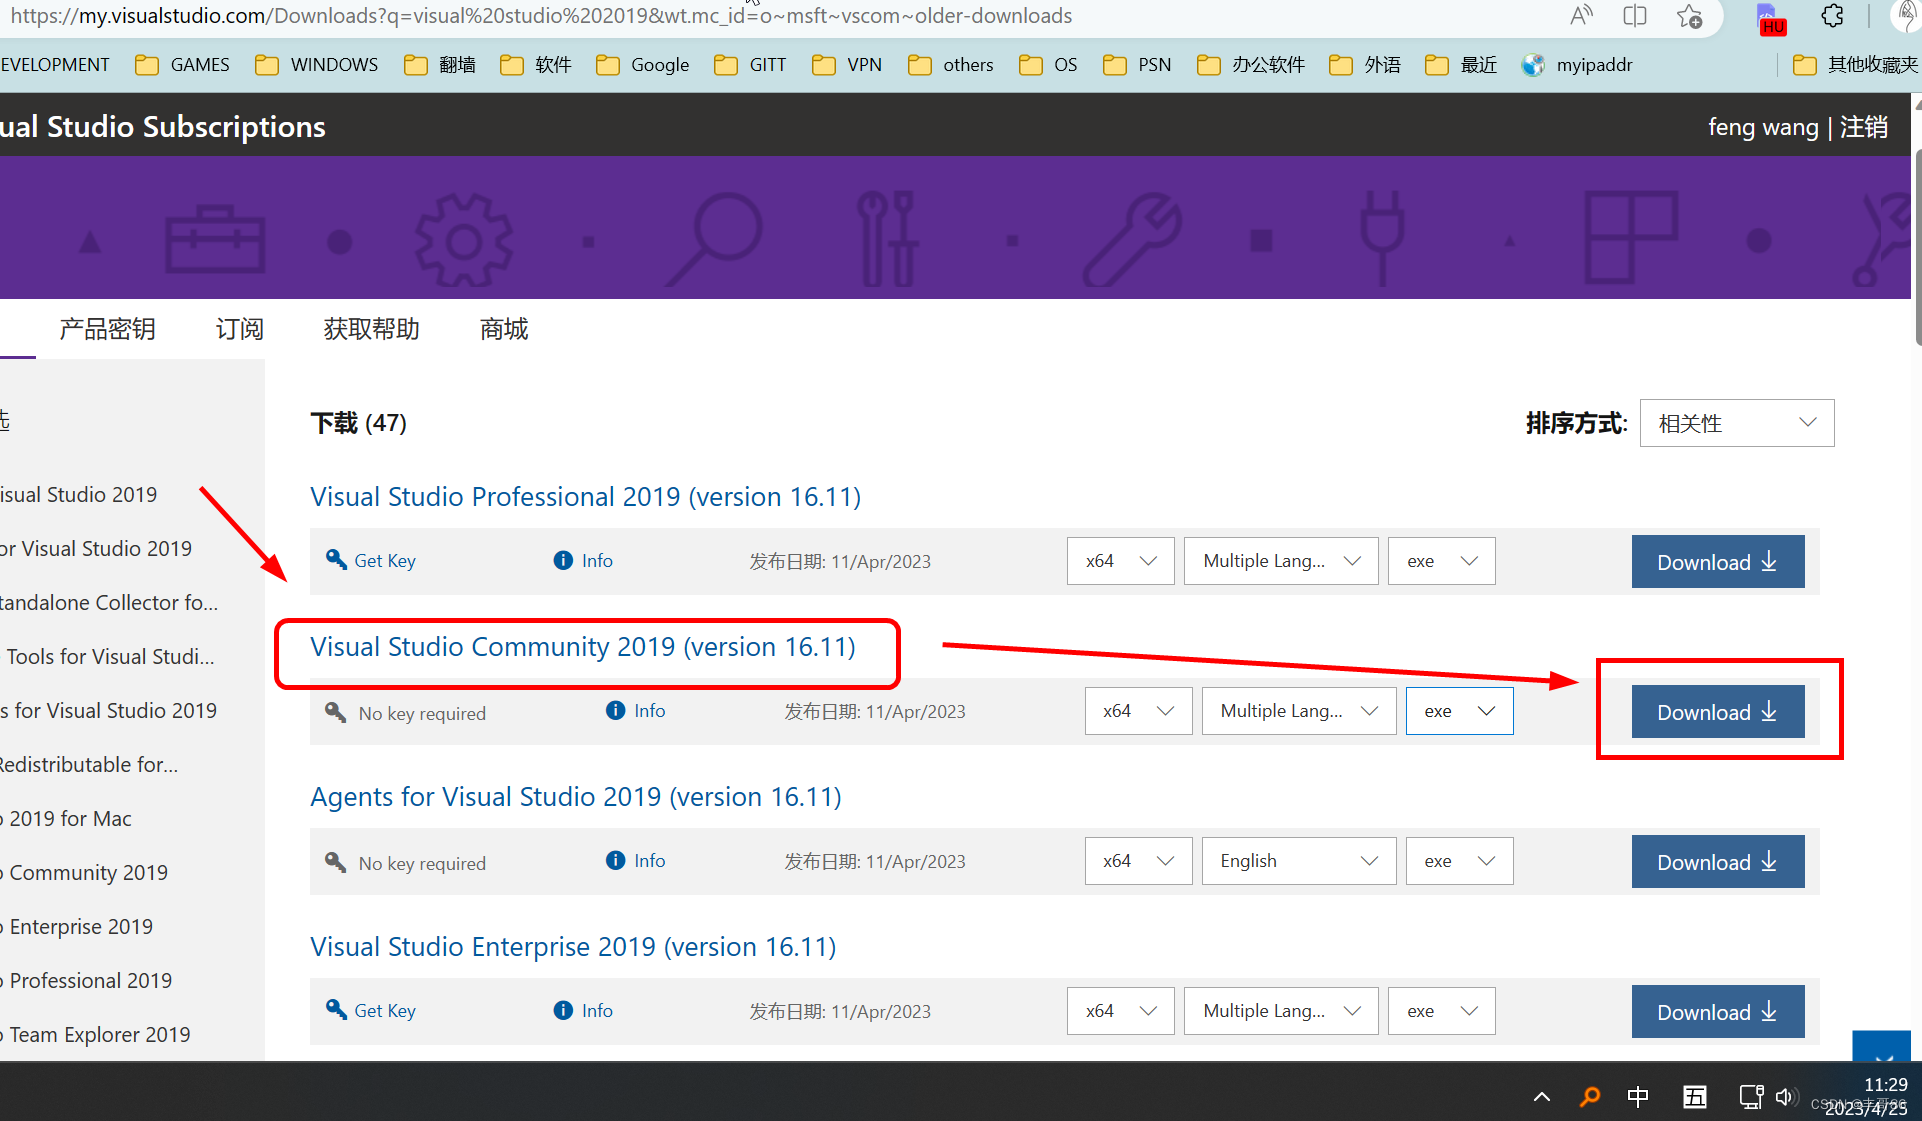The width and height of the screenshot is (1922, 1121).
Task: Open Agents for Visual Studio 2019 title link
Action: pos(576,797)
